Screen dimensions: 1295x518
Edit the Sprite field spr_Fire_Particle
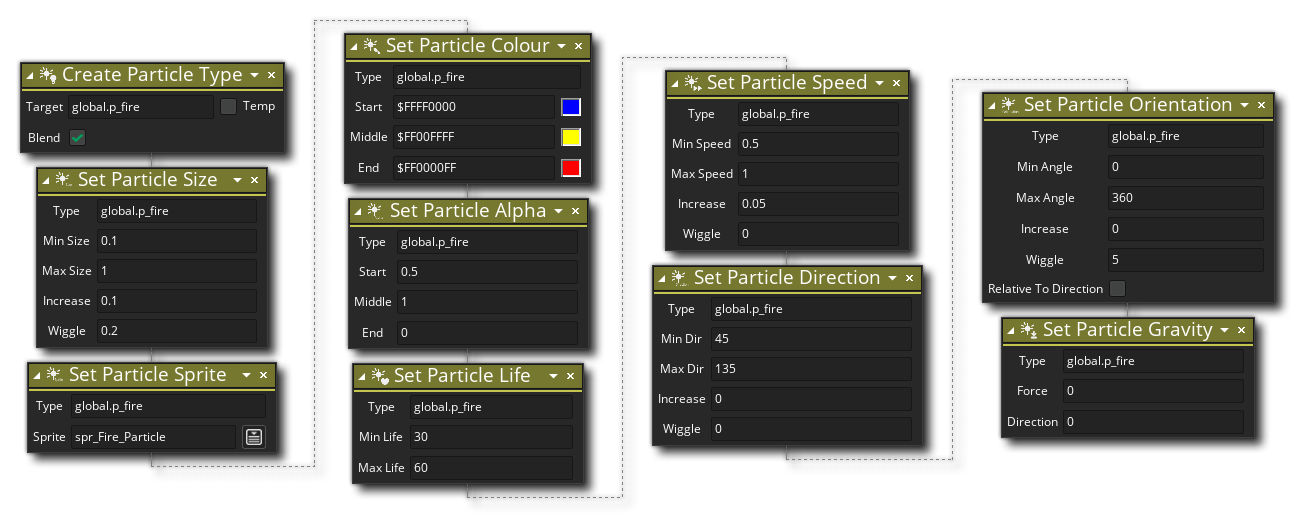pos(153,437)
